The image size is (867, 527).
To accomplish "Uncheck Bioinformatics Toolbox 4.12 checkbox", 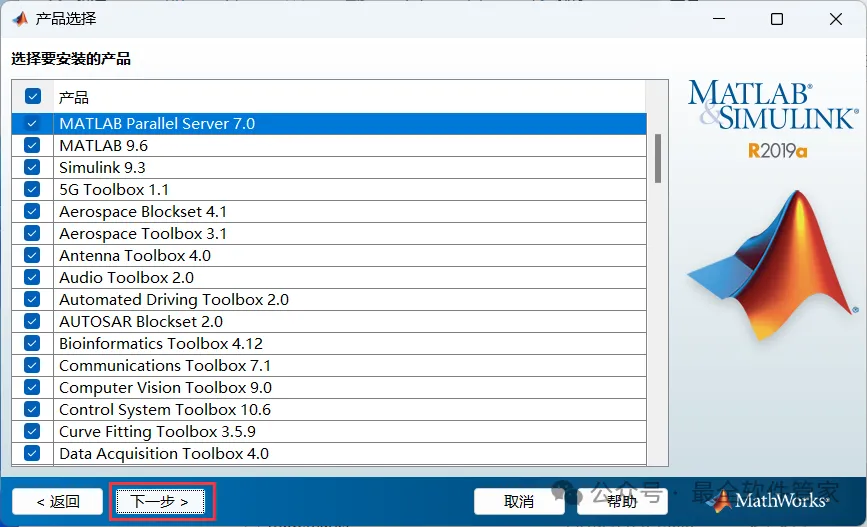I will click(32, 343).
